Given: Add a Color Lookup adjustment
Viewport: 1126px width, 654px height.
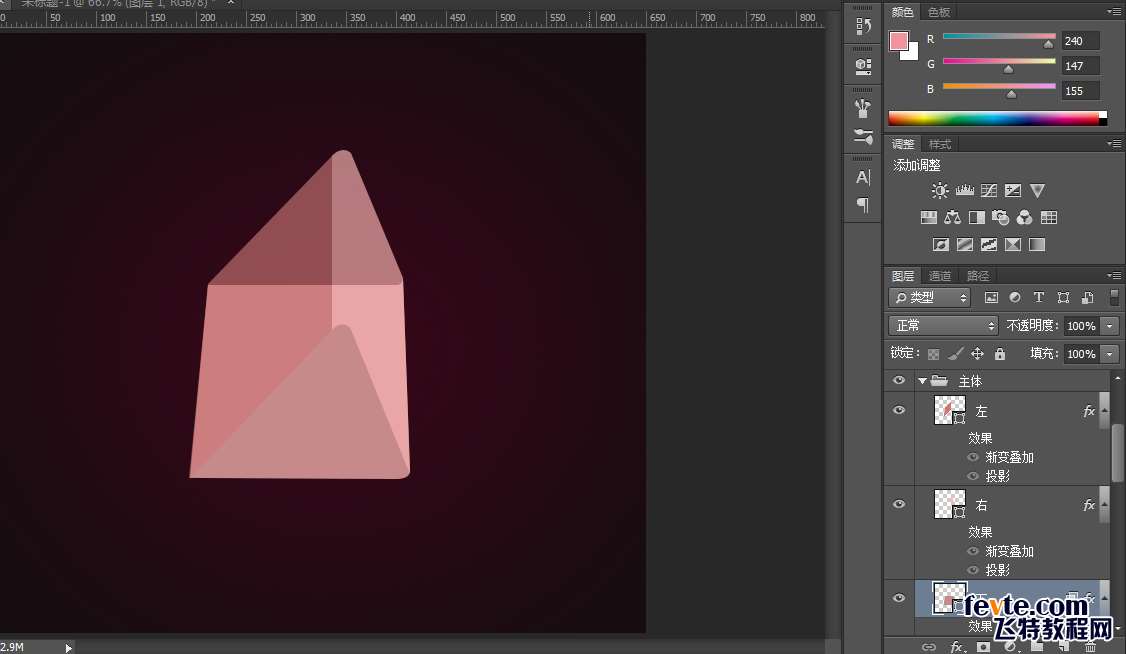Looking at the screenshot, I should coord(1048,218).
